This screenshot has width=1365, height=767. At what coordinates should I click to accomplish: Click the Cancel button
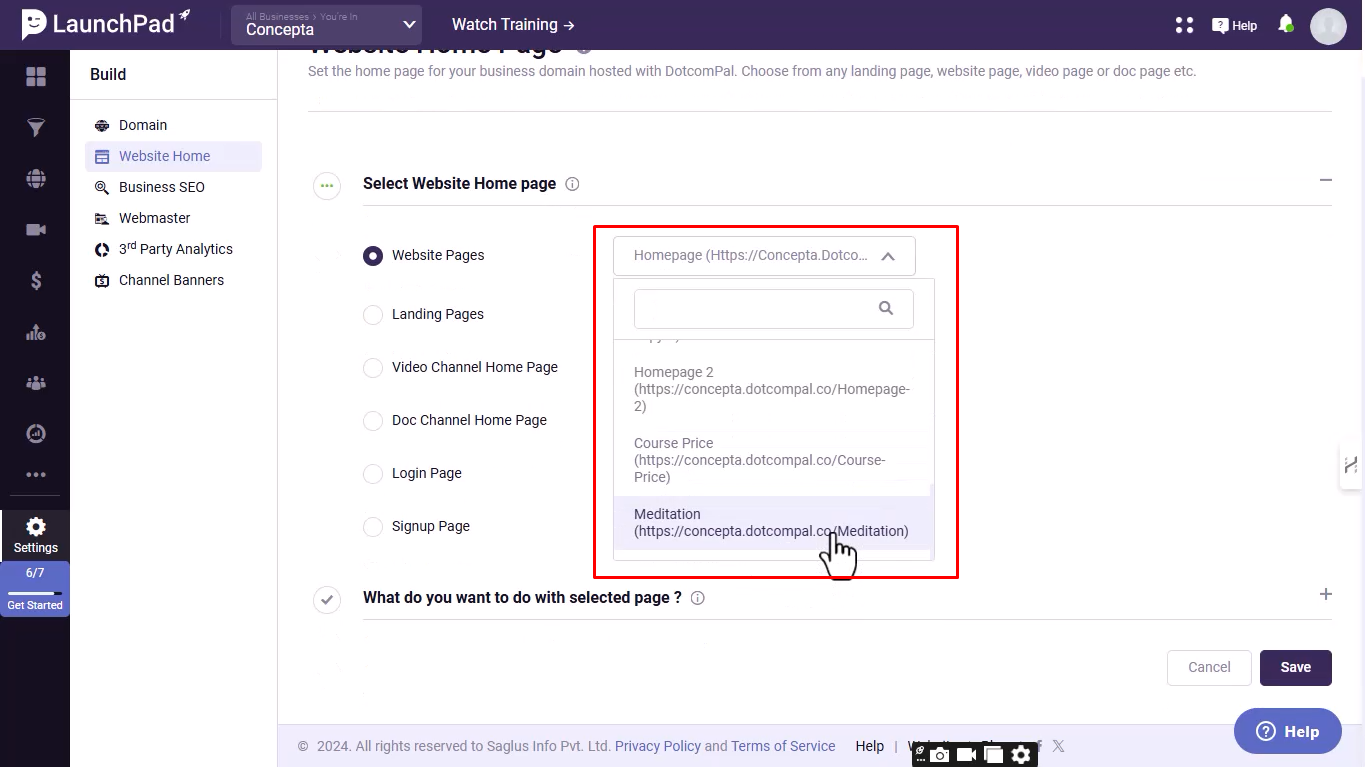coord(1209,668)
